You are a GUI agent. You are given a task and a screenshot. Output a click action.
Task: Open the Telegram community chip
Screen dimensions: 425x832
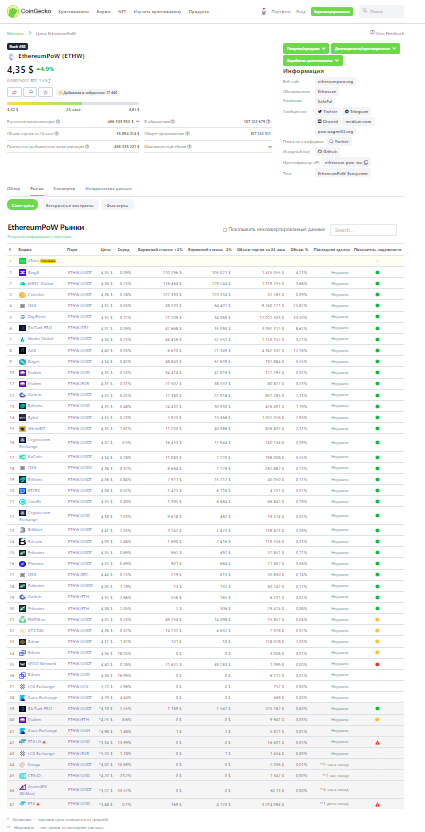356,111
